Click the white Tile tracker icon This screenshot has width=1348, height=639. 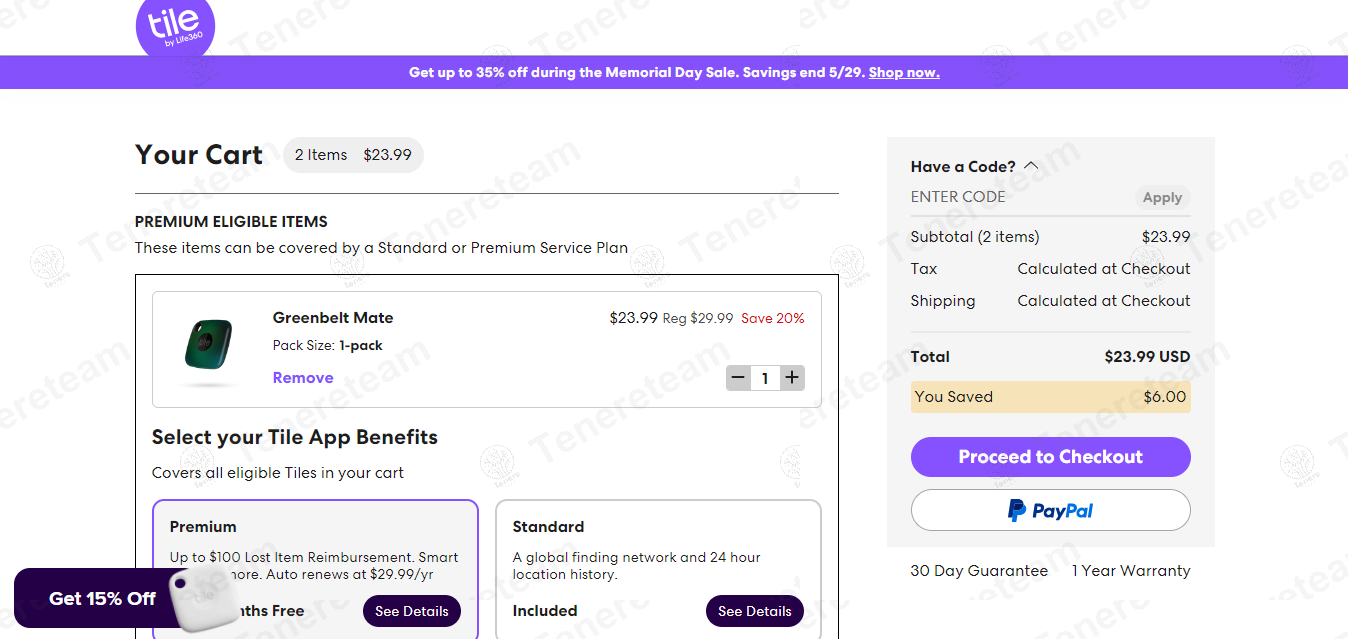click(x=203, y=598)
